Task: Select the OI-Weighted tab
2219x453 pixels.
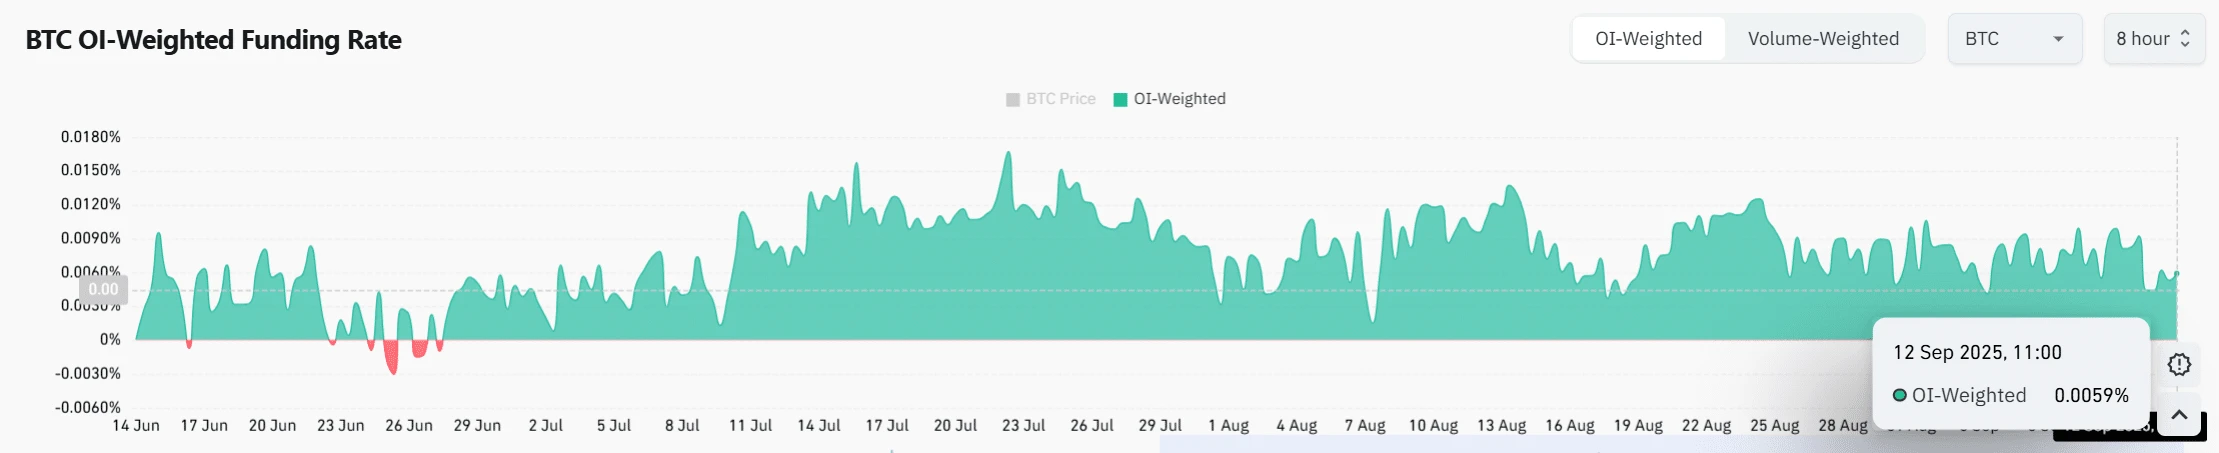Action: coord(1648,39)
